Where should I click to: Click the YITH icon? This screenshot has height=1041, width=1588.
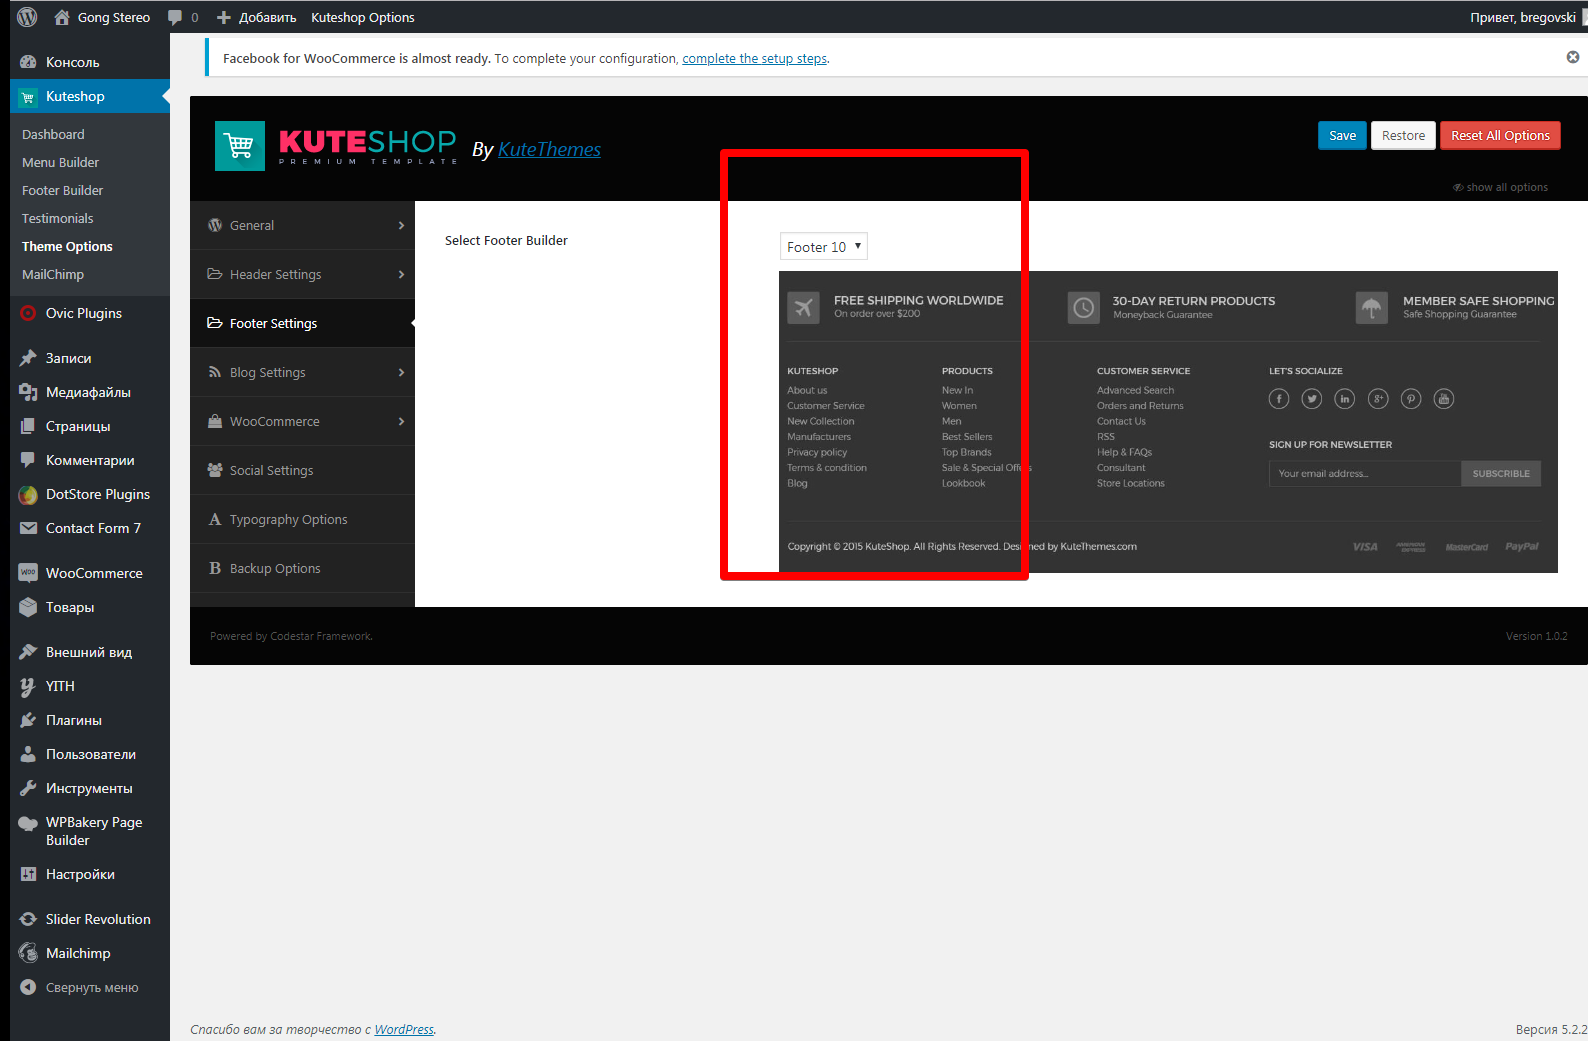point(28,686)
